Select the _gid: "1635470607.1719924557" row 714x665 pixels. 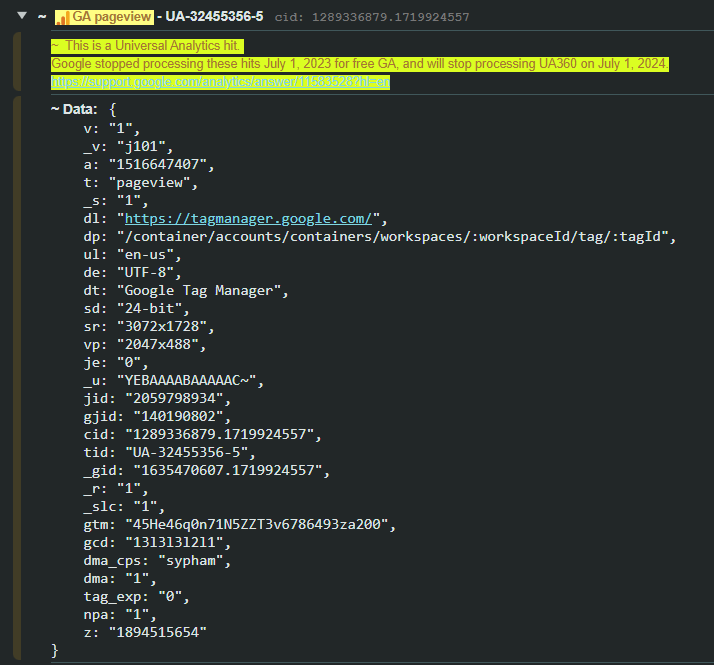(x=206, y=471)
